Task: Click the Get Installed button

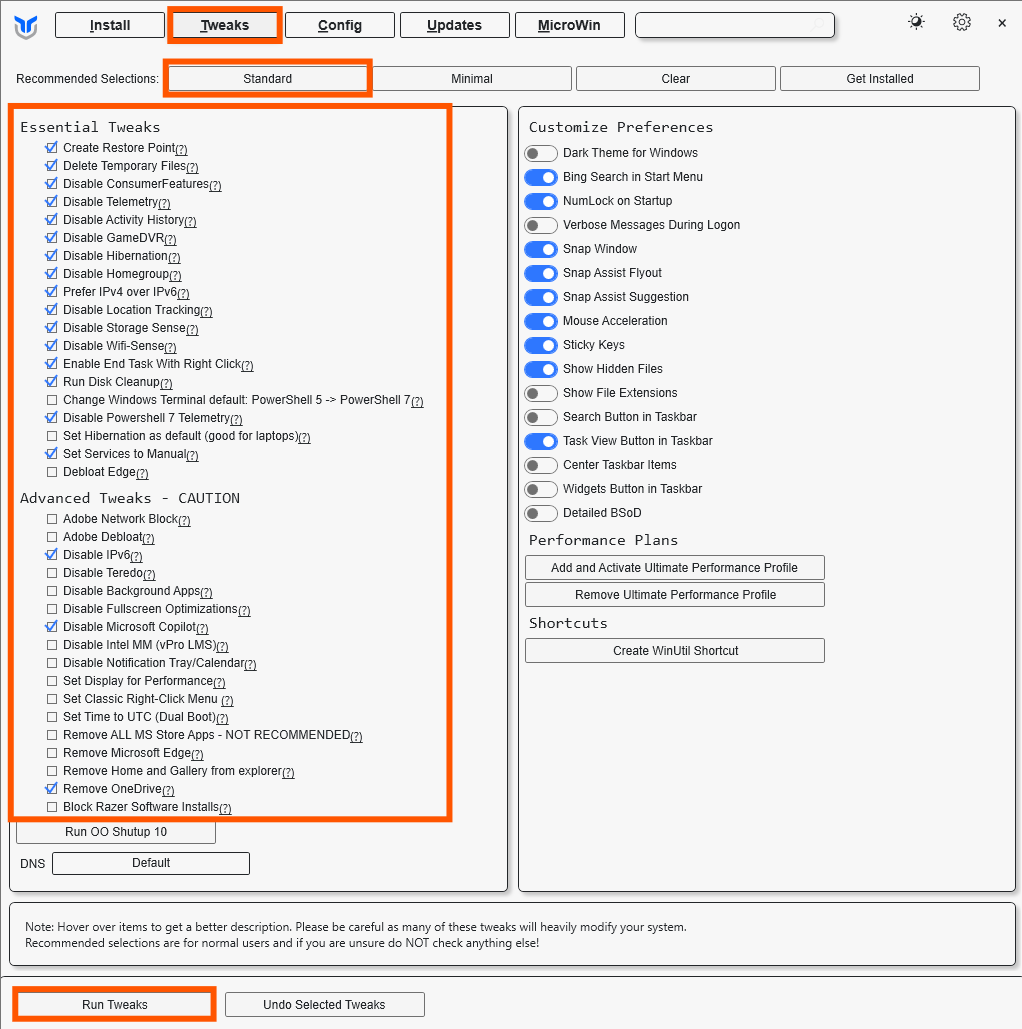Action: (x=880, y=79)
